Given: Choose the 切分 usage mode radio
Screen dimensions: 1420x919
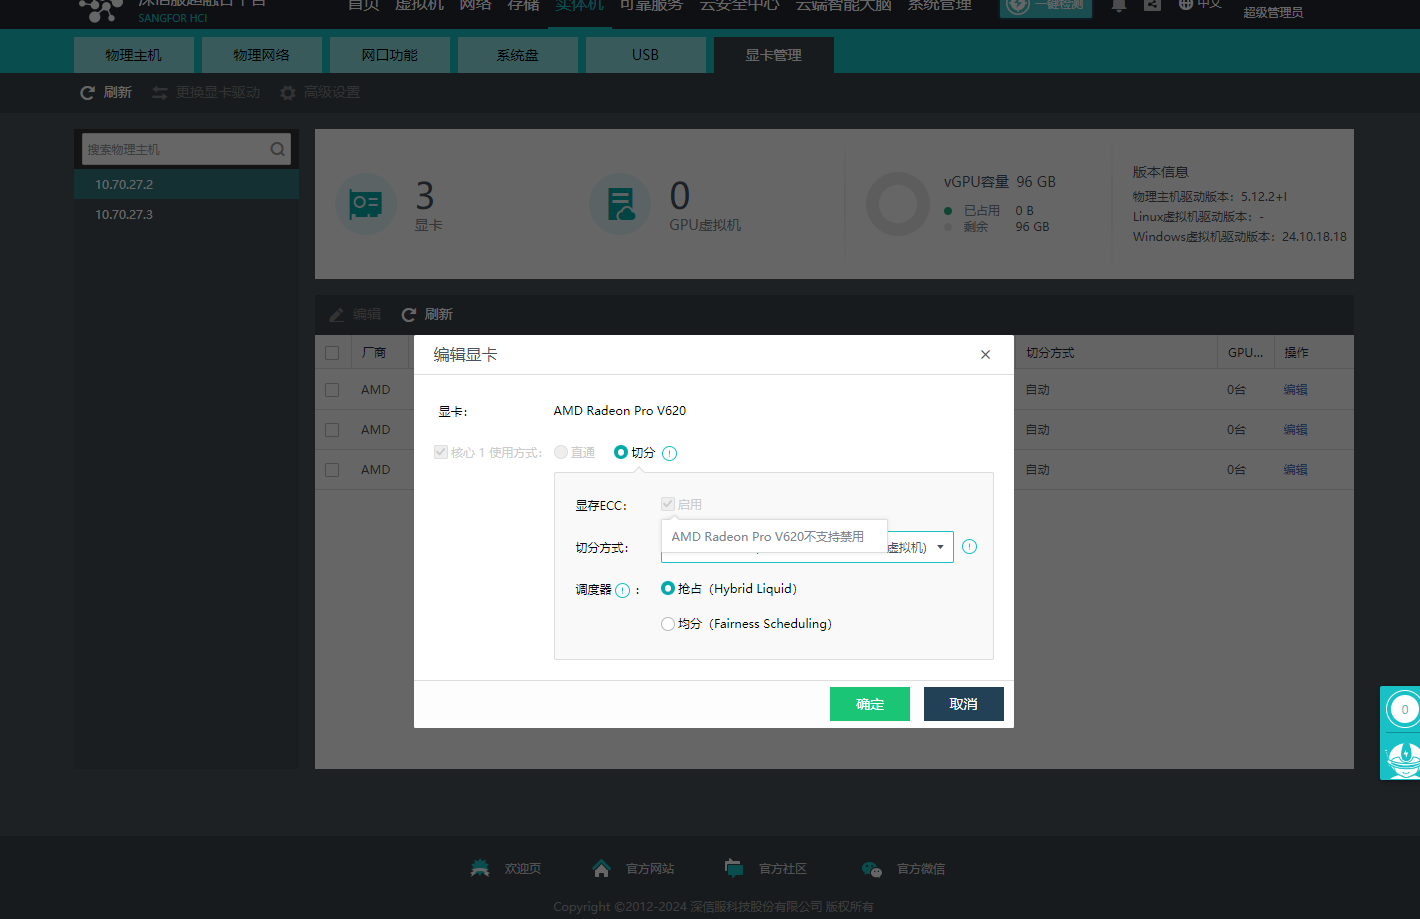Looking at the screenshot, I should point(621,452).
